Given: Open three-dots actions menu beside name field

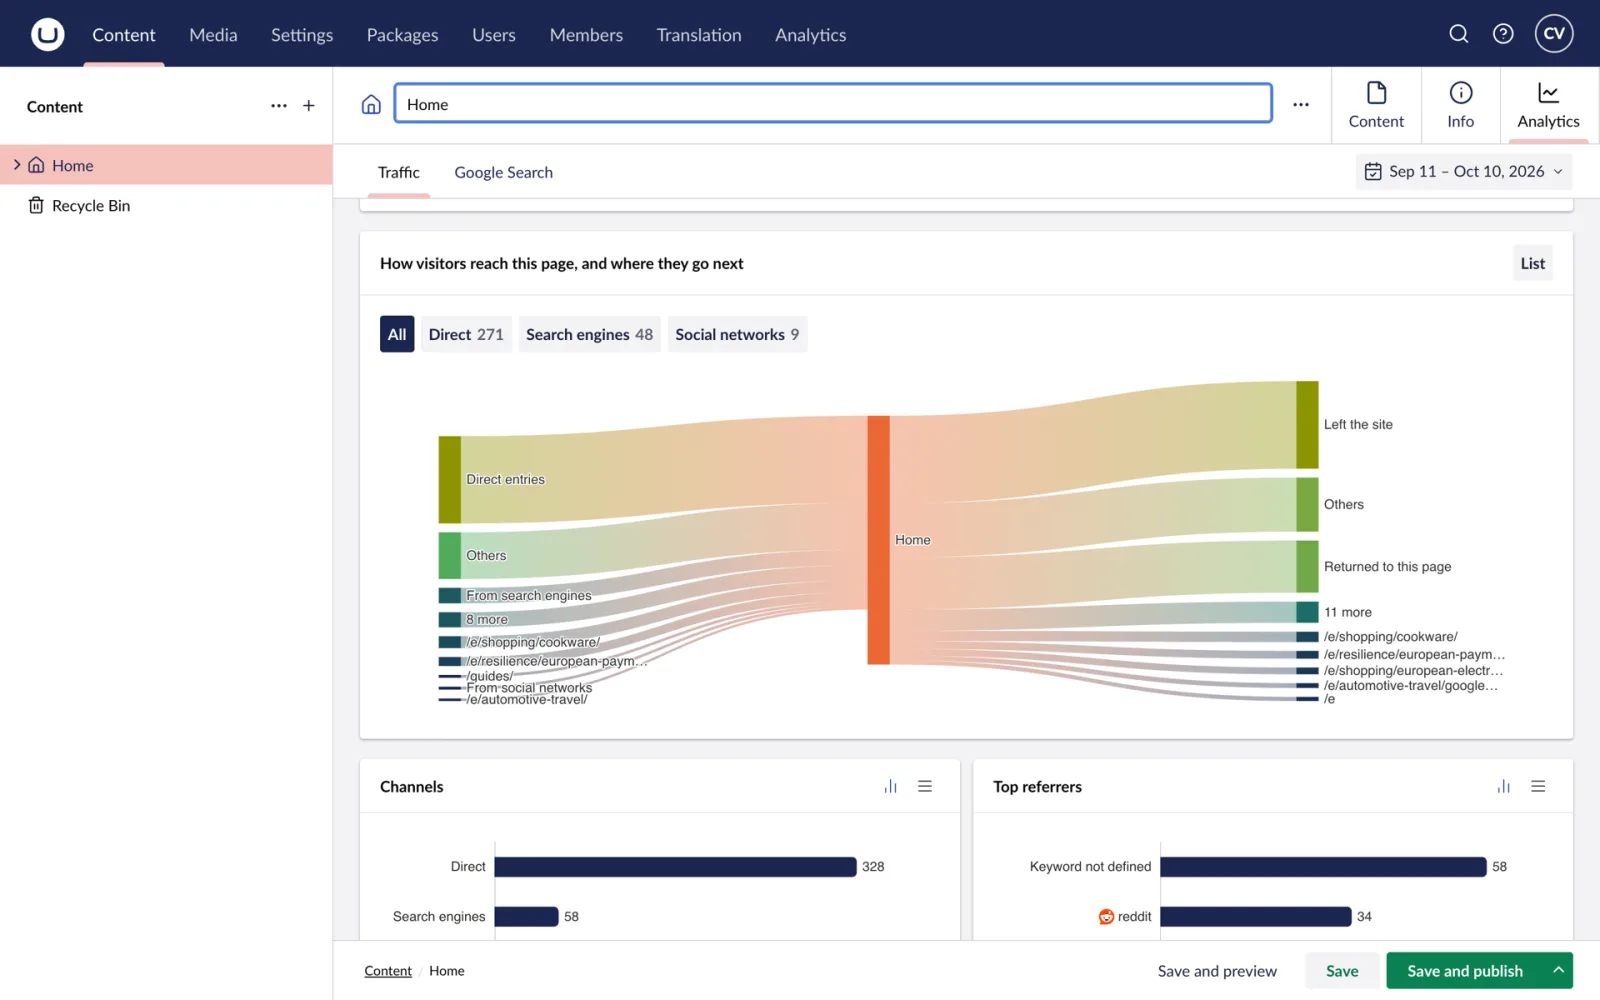Looking at the screenshot, I should click(1301, 104).
